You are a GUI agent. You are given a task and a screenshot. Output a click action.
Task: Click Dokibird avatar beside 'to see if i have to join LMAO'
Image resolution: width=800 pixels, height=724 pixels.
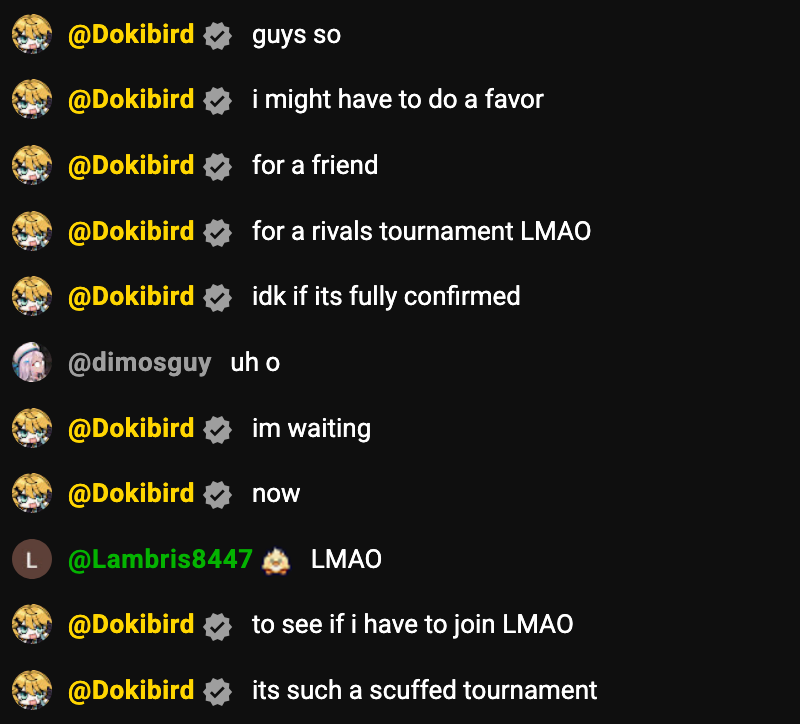pos(32,624)
